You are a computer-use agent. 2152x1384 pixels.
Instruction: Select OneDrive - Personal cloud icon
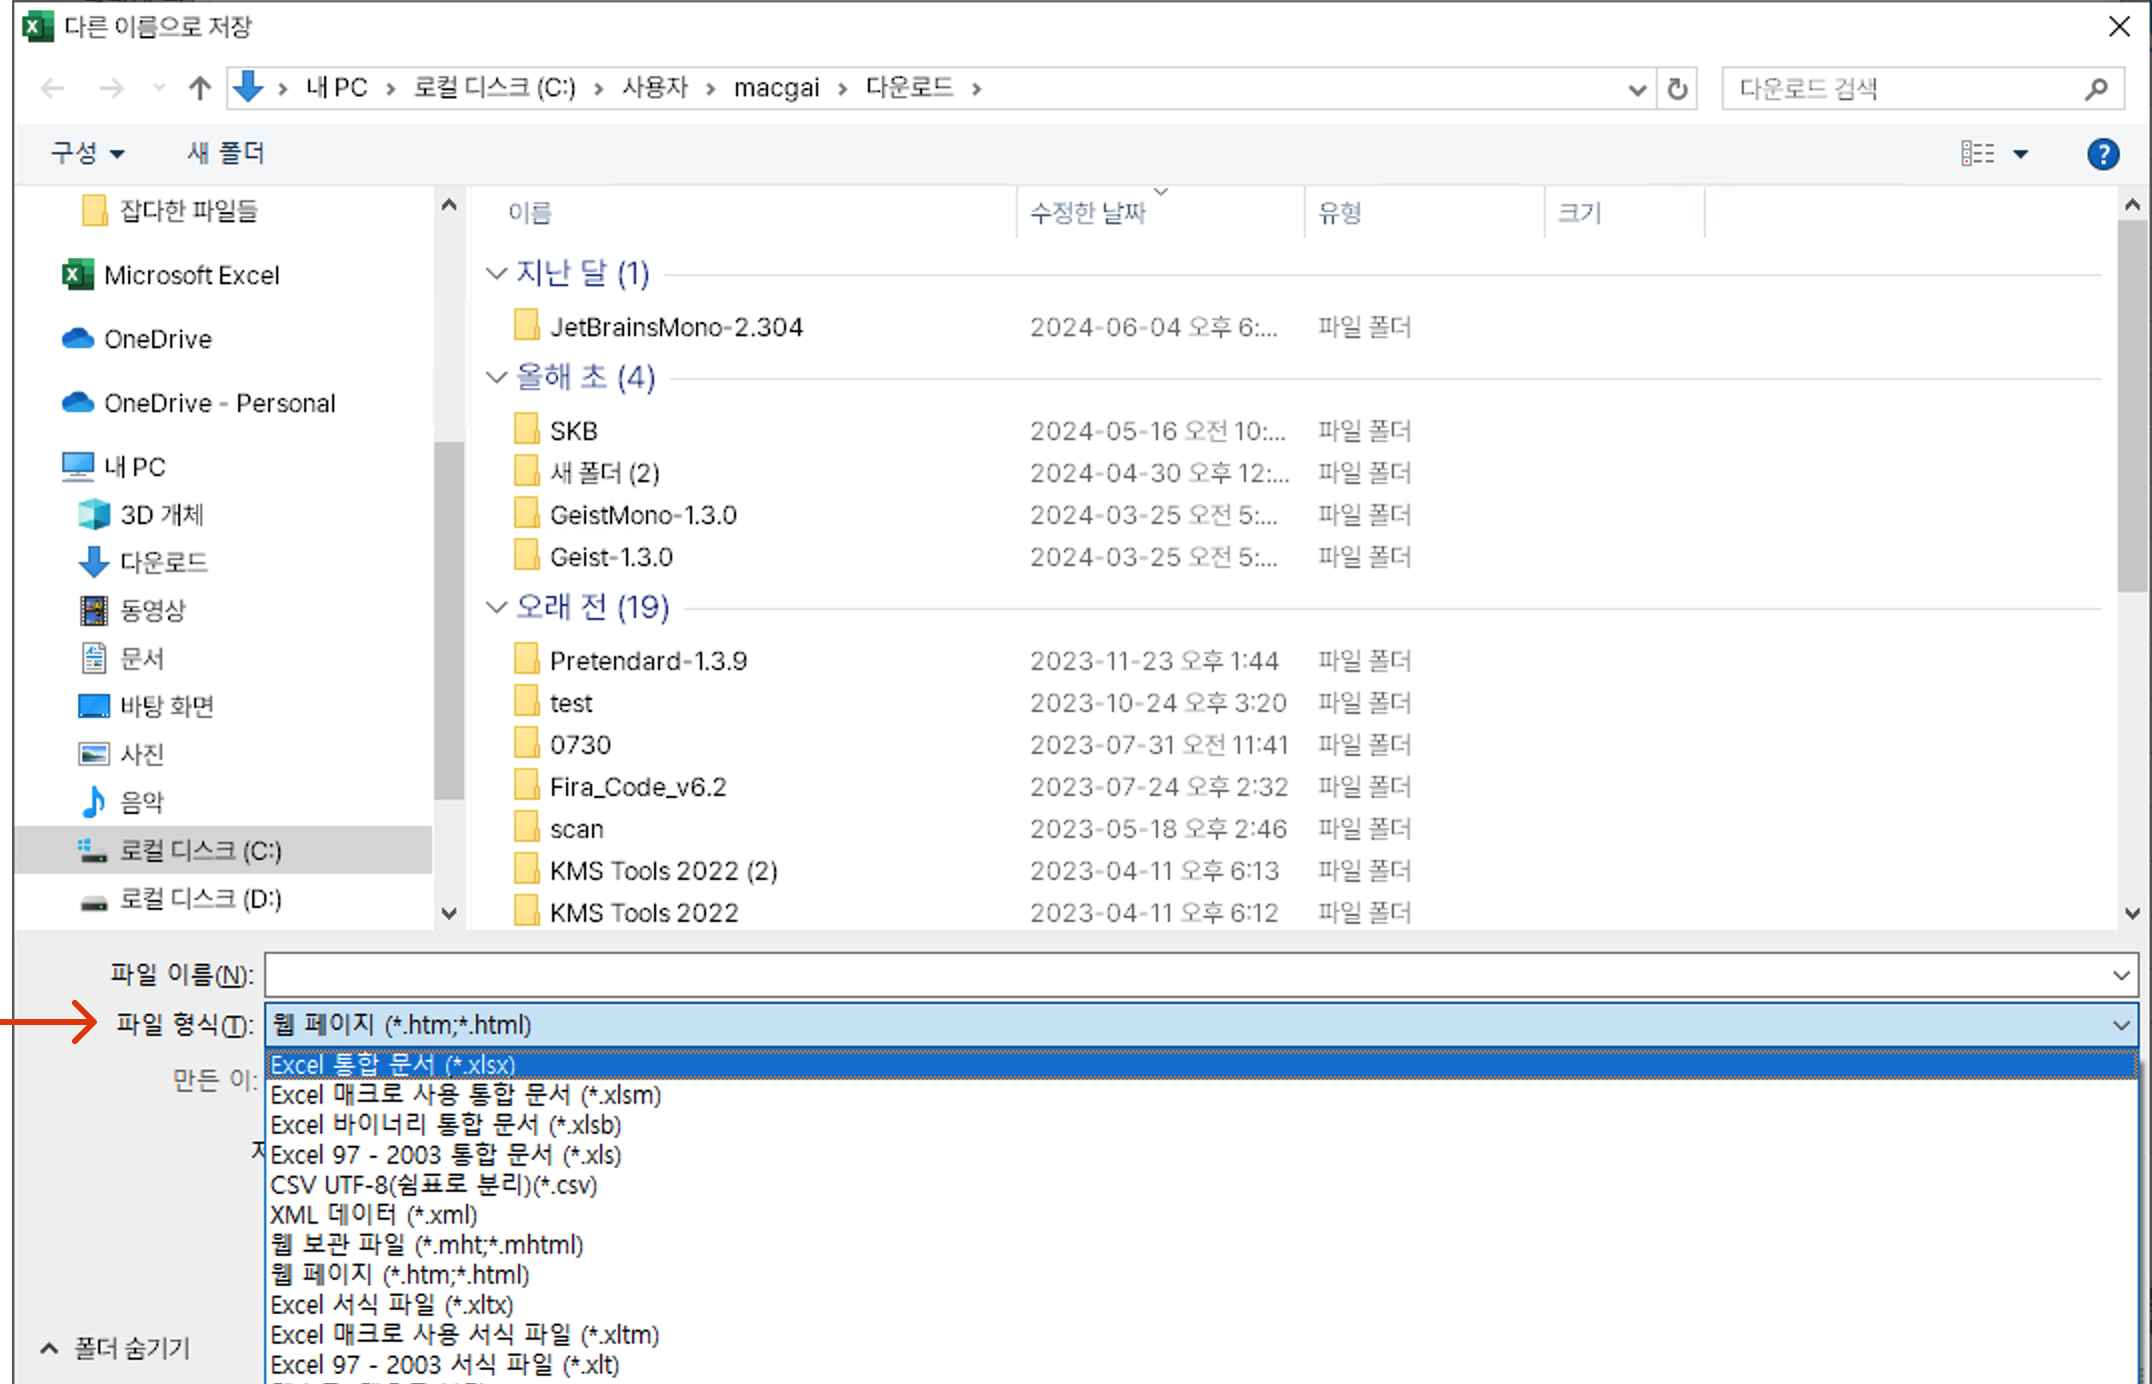coord(78,403)
